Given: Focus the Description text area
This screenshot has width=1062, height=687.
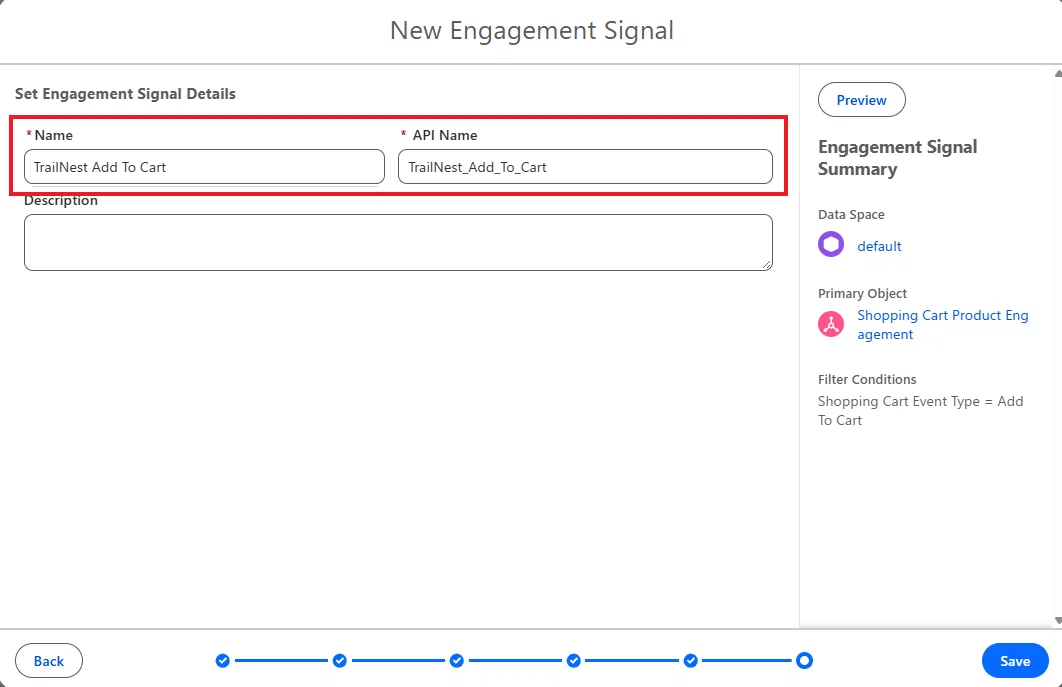Looking at the screenshot, I should pyautogui.click(x=398, y=243).
